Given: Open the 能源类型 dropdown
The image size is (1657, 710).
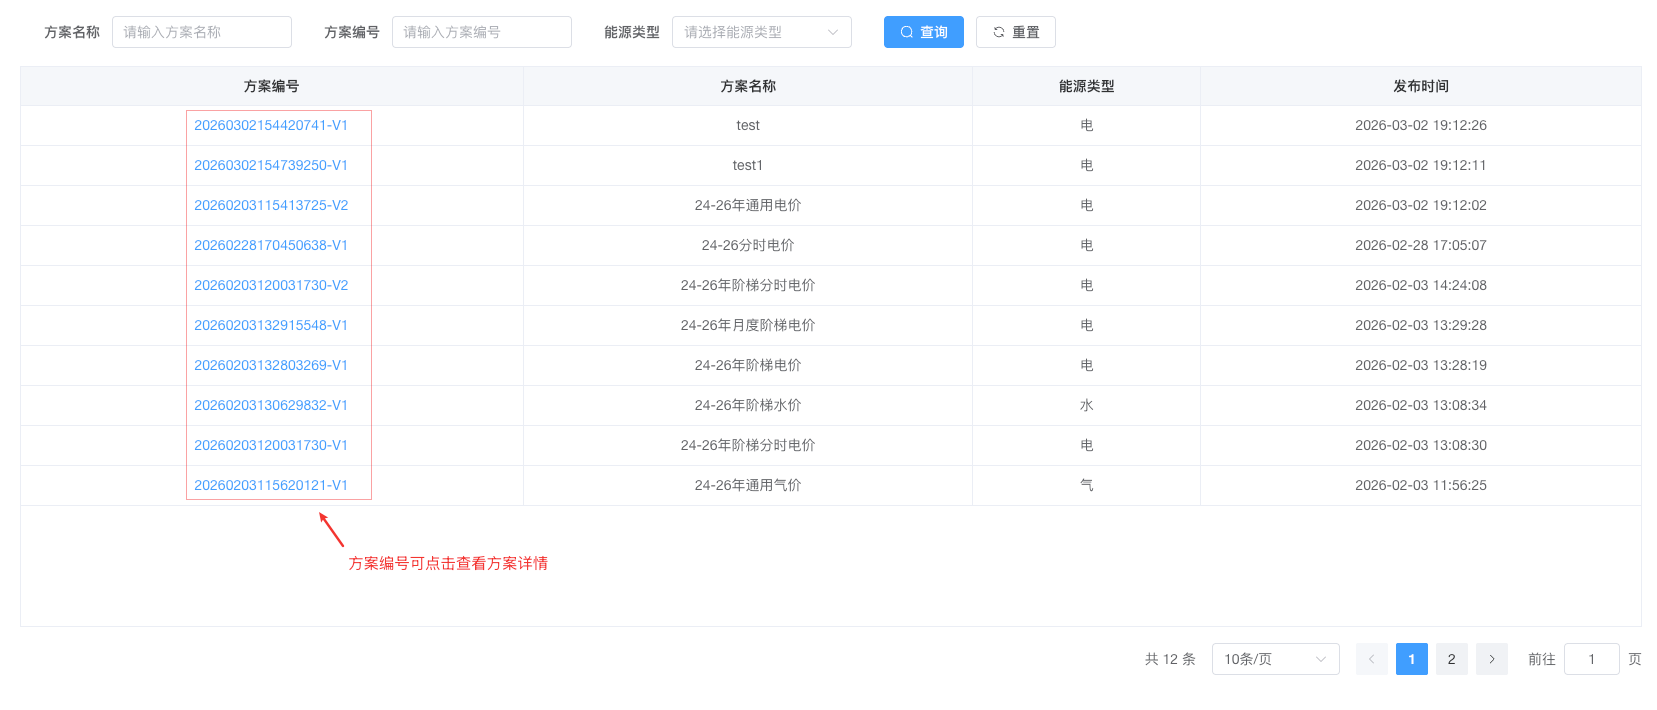Looking at the screenshot, I should point(762,32).
